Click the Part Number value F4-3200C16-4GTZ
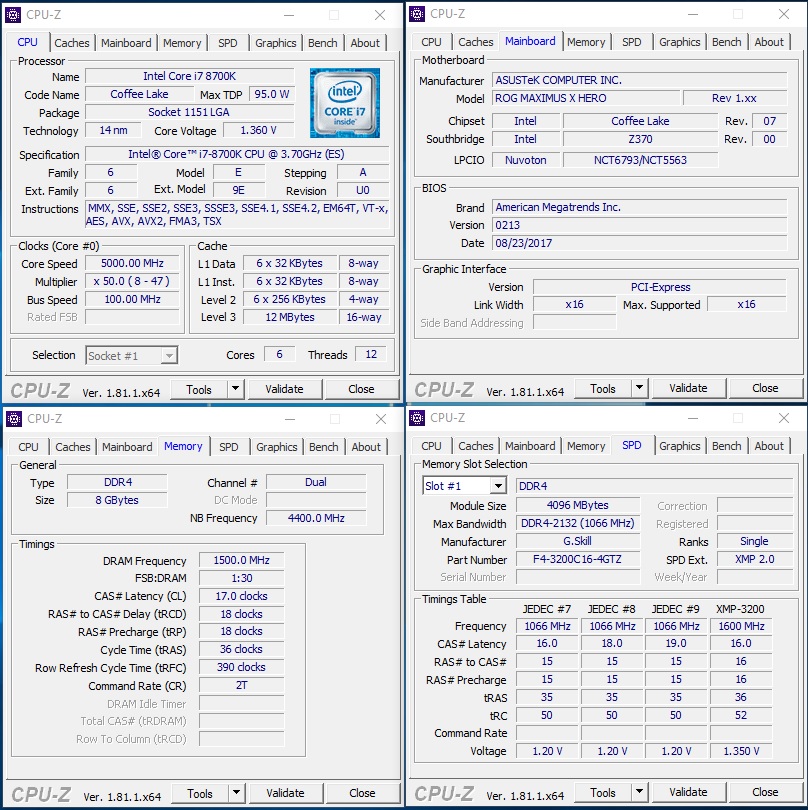Image resolution: width=808 pixels, height=810 pixels. point(578,559)
